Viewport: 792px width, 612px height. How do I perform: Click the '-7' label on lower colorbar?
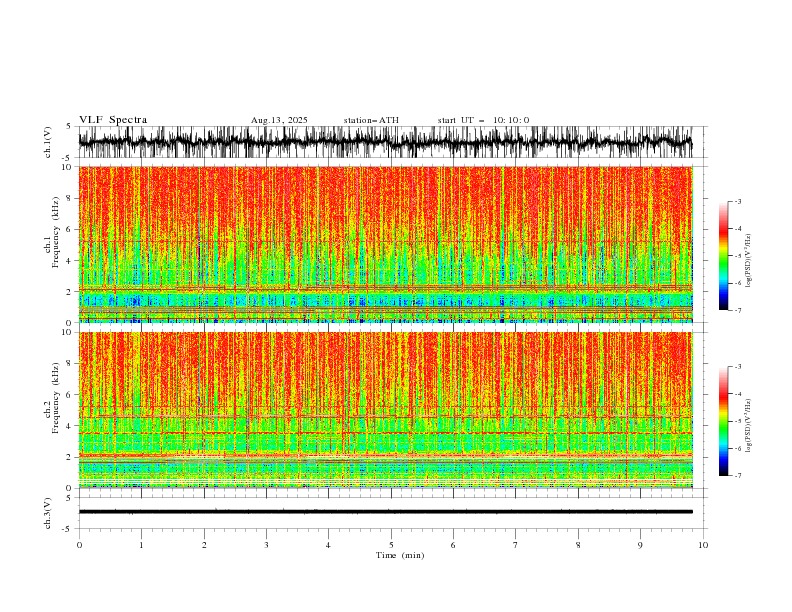738,476
